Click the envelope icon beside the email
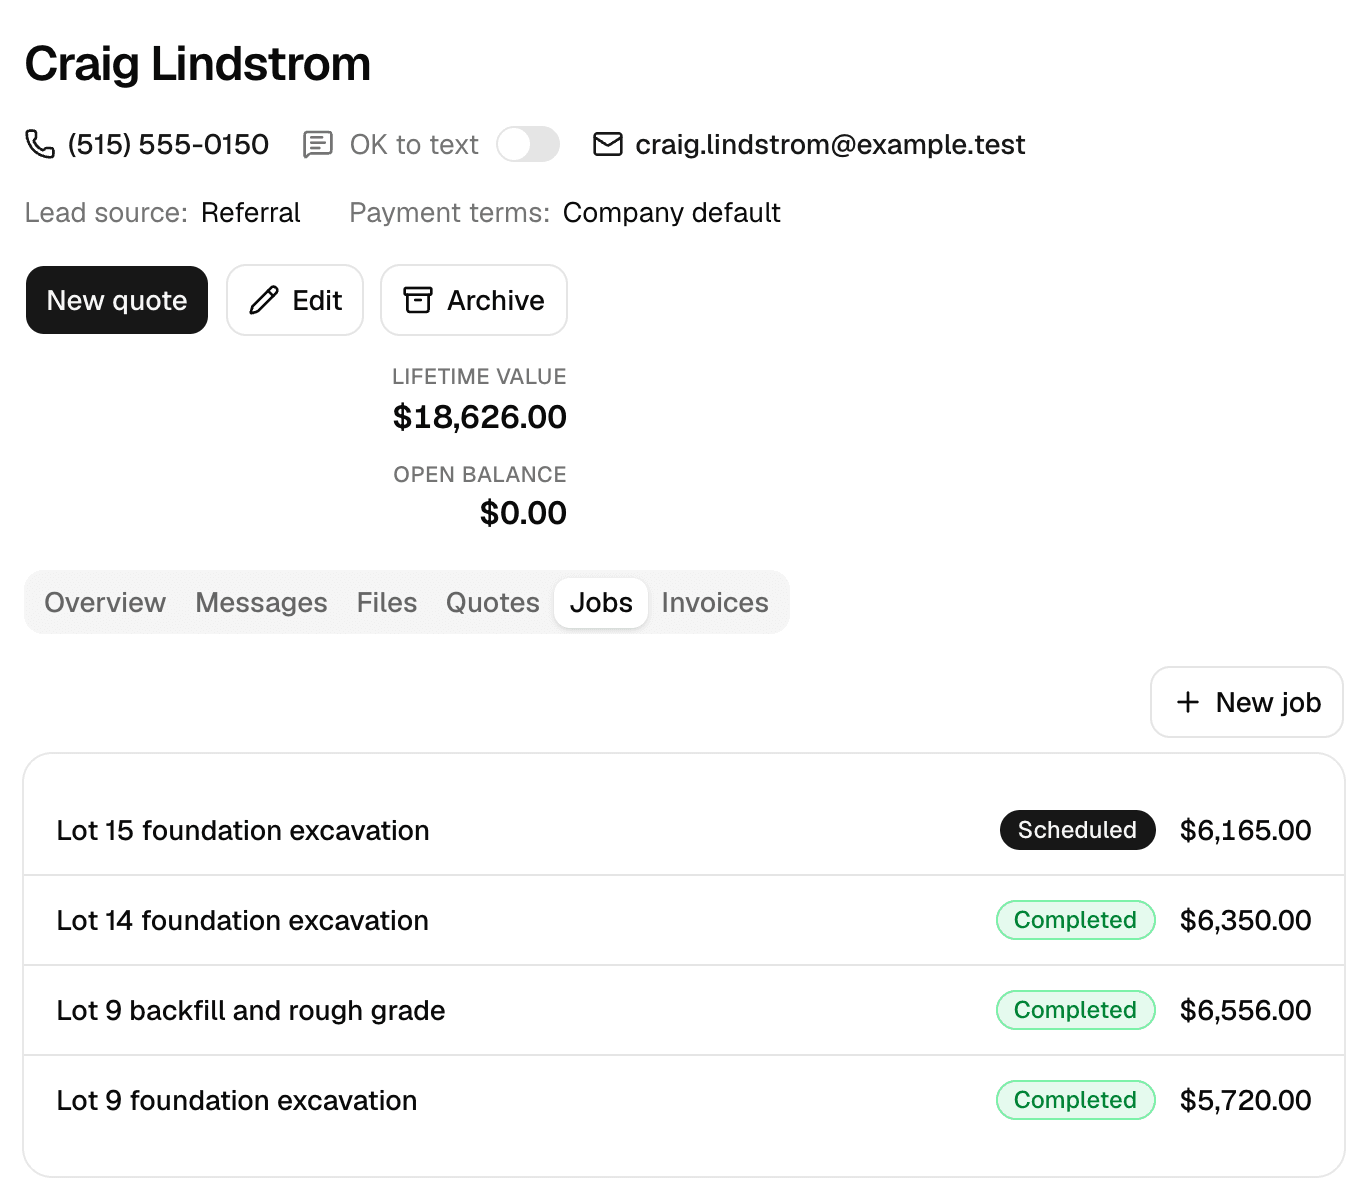Screen dimensions: 1368x1200 608,144
